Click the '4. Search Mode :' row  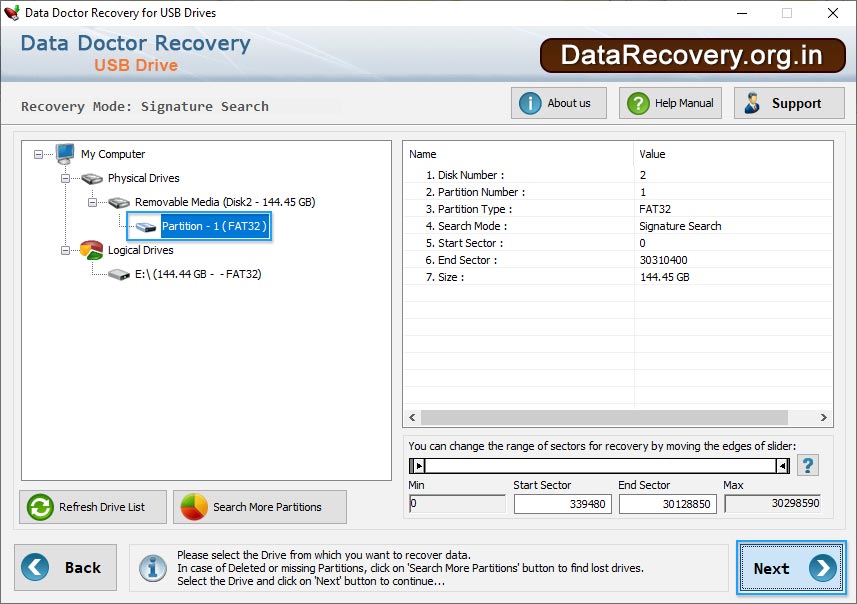pos(618,226)
